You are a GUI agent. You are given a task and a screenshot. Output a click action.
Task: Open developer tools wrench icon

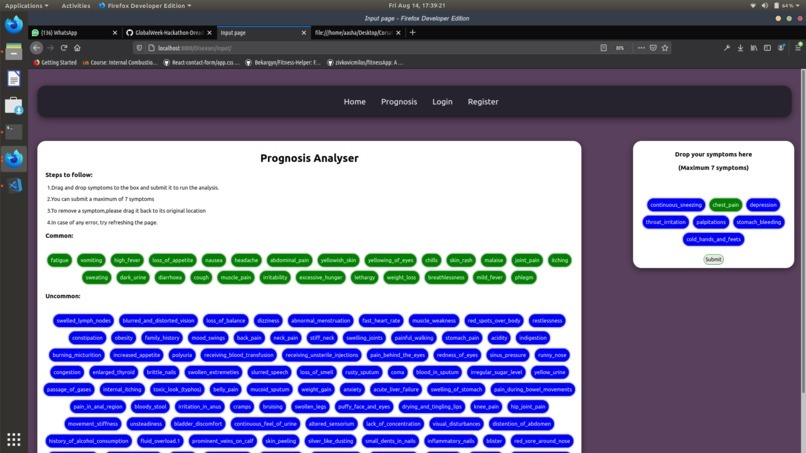click(727, 48)
